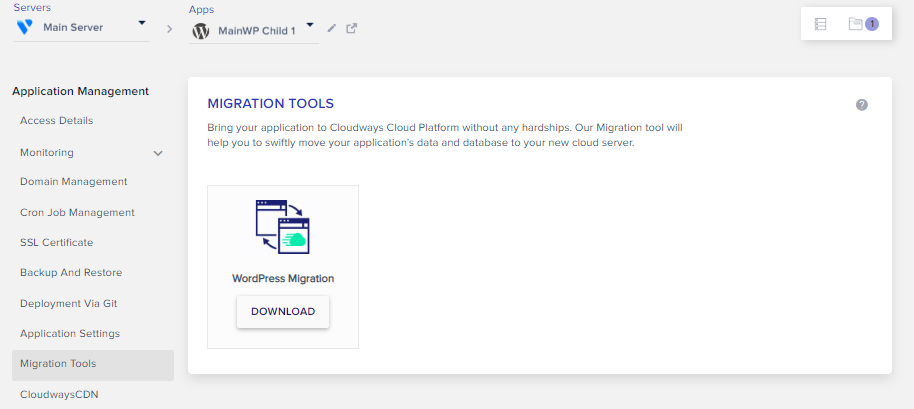Navigate to Backup And Restore
Screen dimensions: 914x409
[x=71, y=273]
